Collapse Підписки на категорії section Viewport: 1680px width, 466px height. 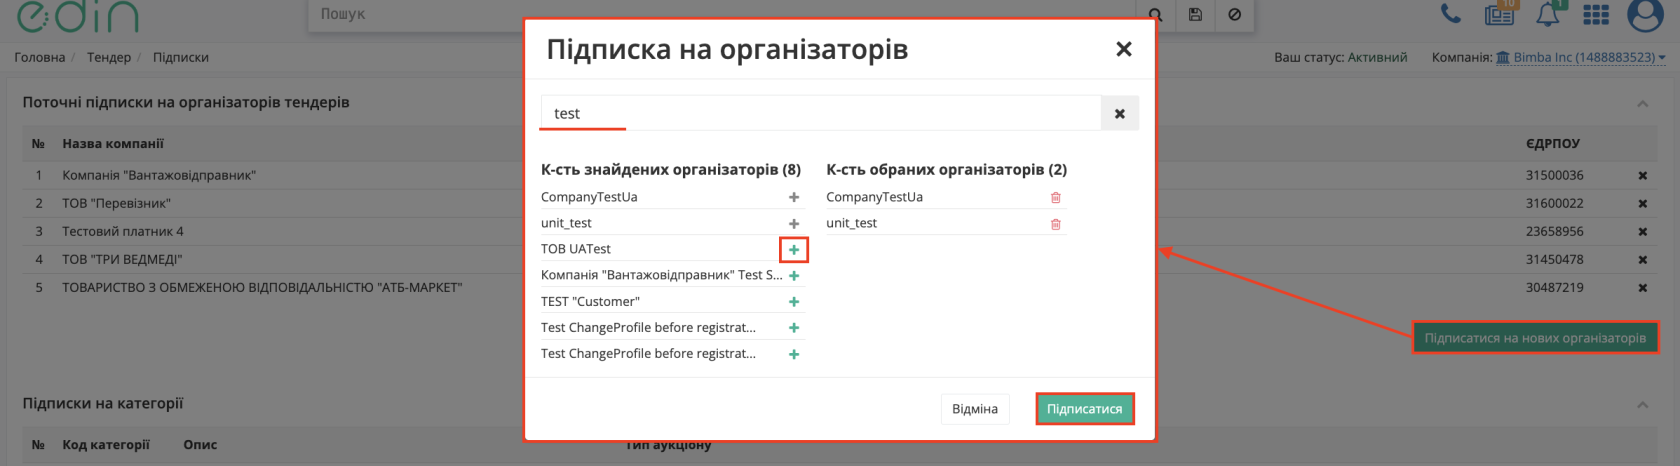tap(1642, 404)
